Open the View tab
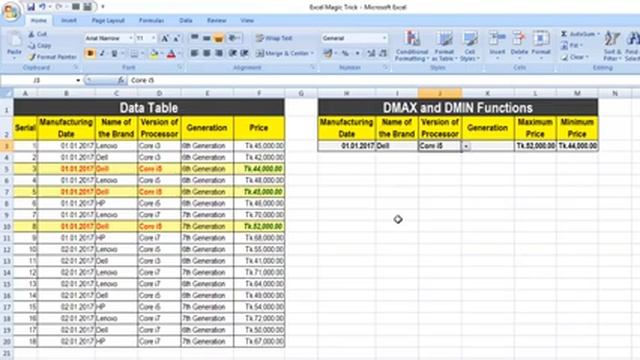Screen dimensions: 640x360 tap(247, 20)
